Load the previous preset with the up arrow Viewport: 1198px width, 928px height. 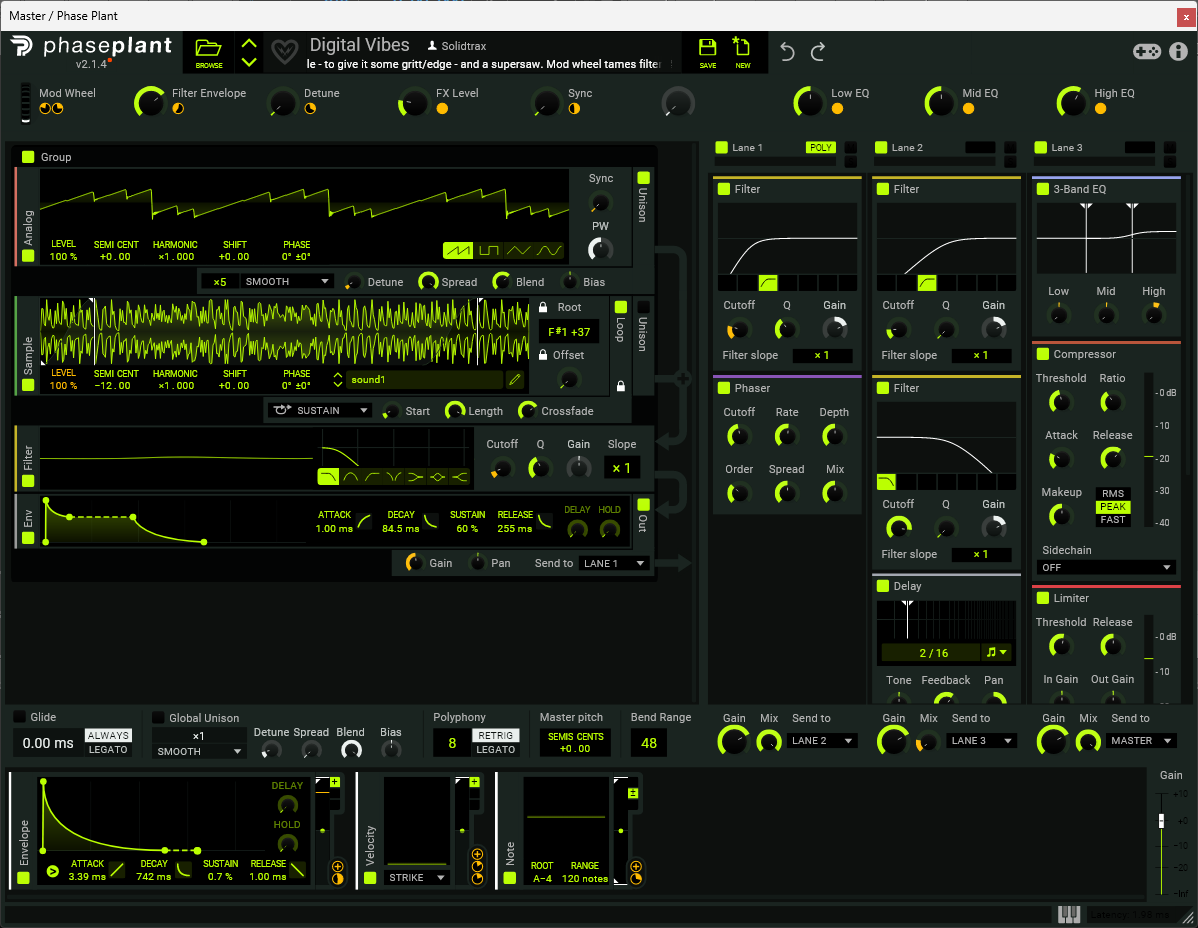[249, 44]
